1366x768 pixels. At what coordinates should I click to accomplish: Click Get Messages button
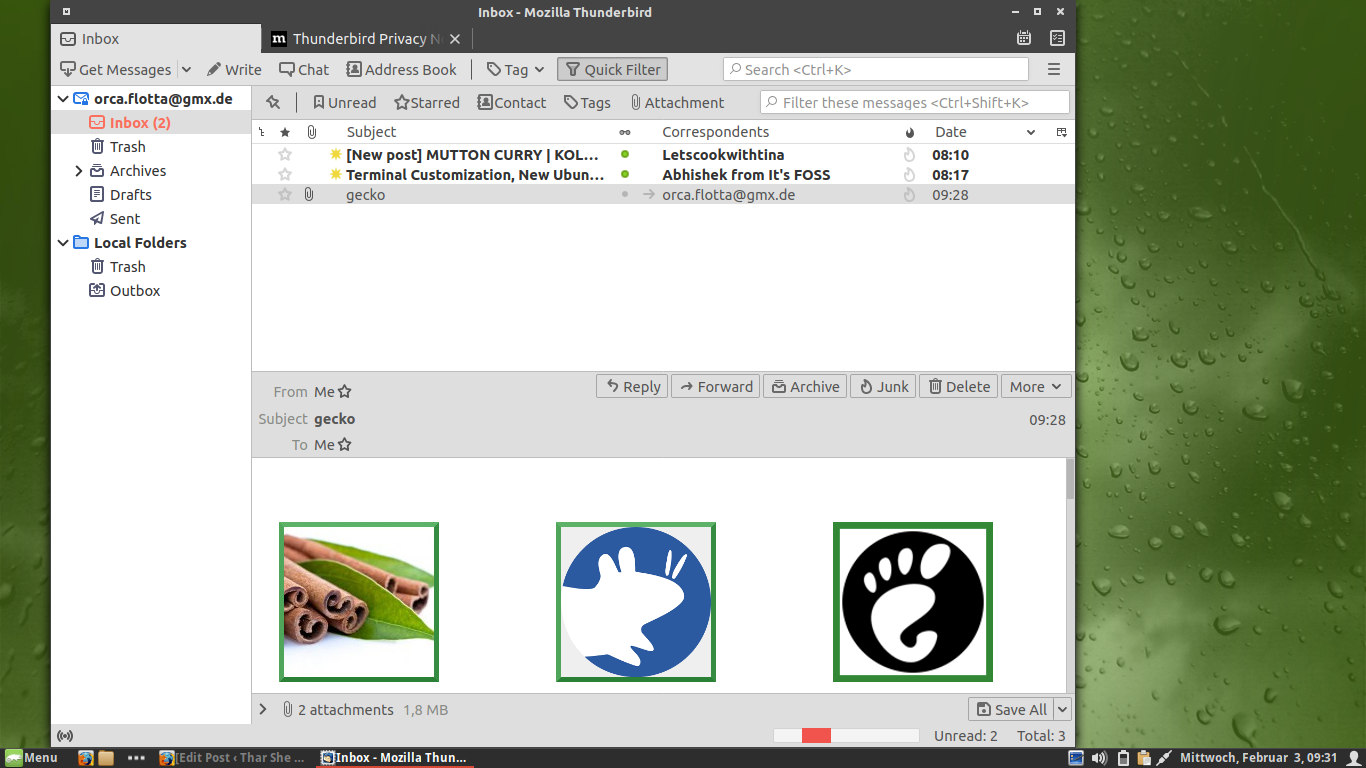[x=116, y=69]
